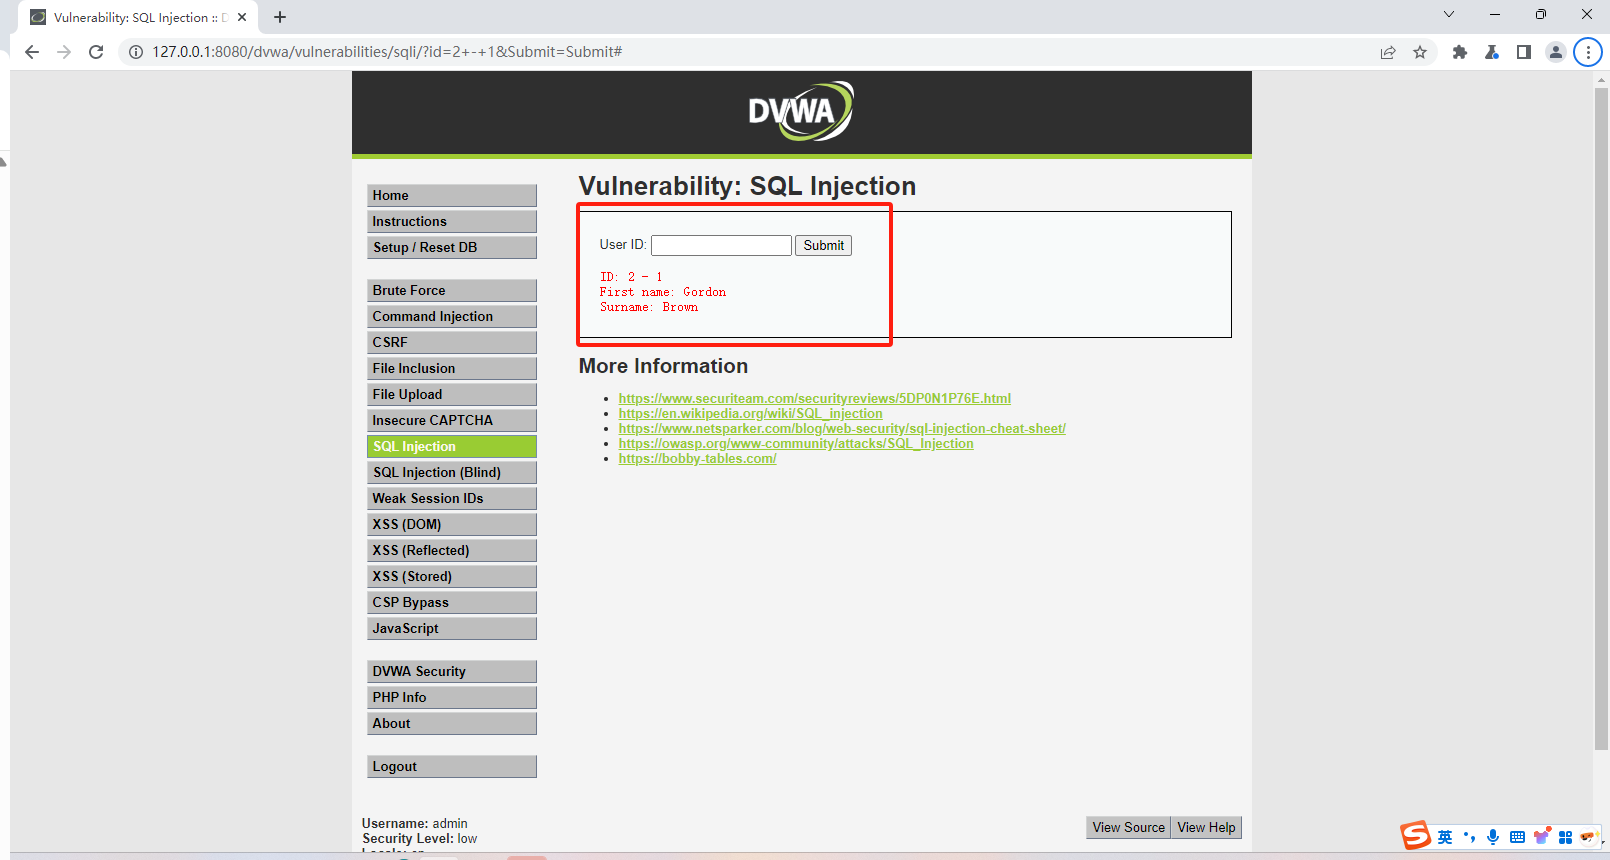Open the About page

[x=452, y=723]
